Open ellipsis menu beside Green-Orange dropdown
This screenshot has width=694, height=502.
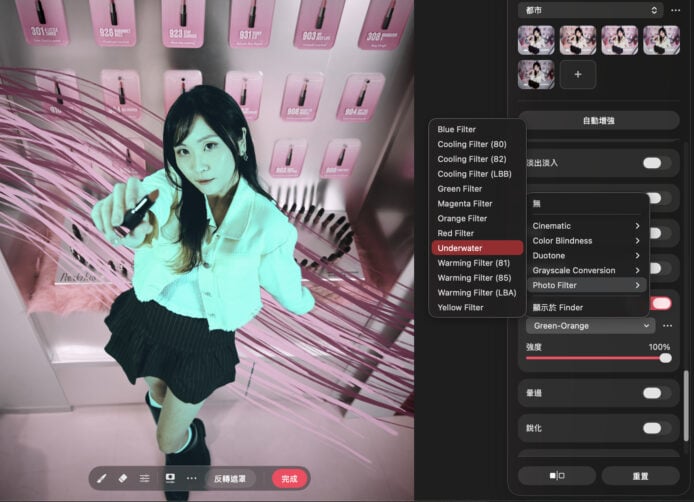click(x=667, y=325)
